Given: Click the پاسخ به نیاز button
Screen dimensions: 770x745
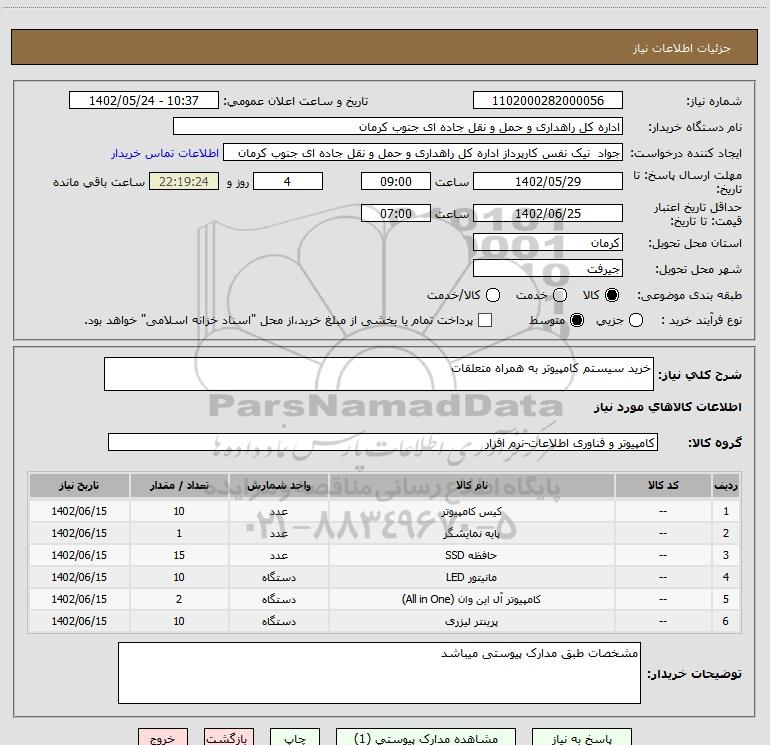Looking at the screenshot, I should point(581,738).
